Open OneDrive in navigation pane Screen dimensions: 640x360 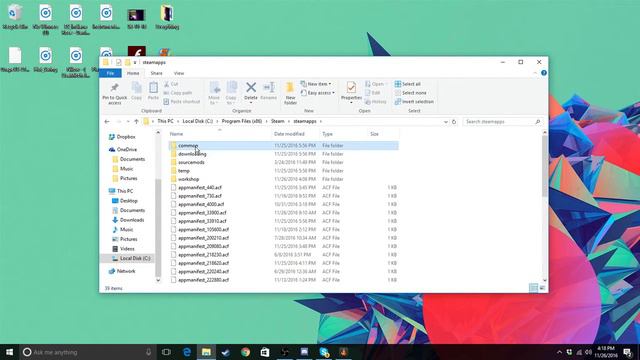[122, 149]
